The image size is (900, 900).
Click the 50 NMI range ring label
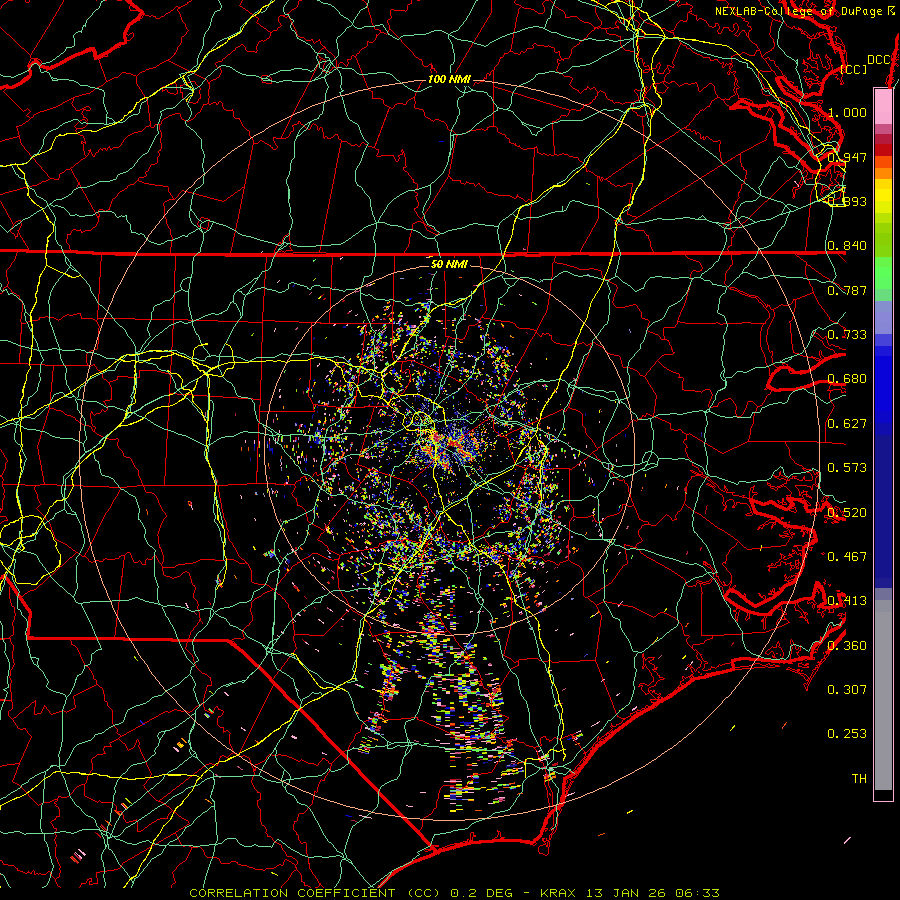449,264
